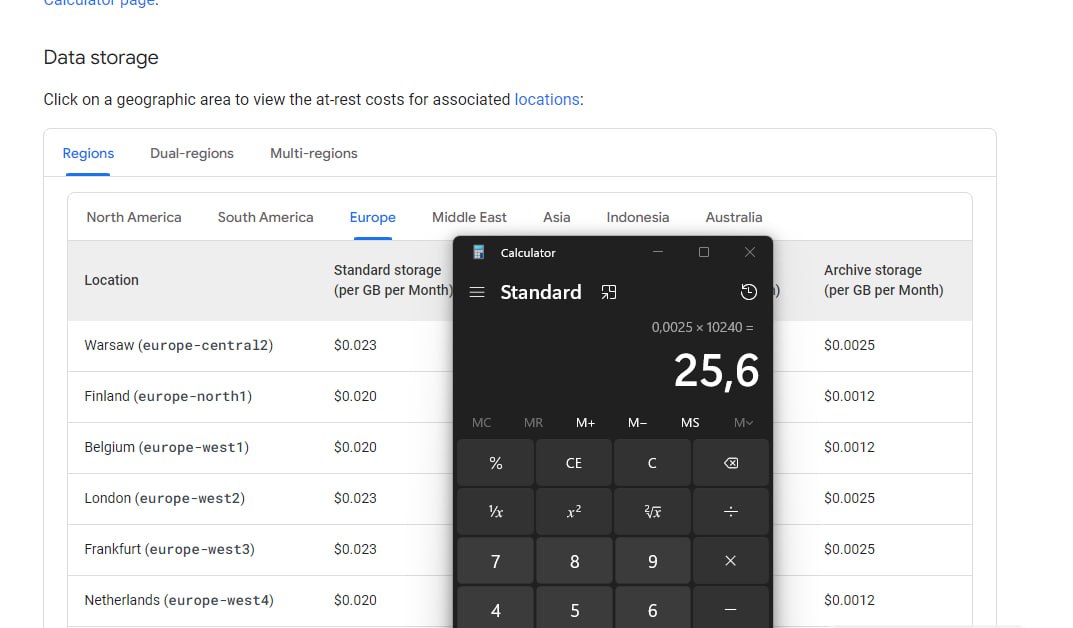Click the number 8 key
The height and width of the screenshot is (628, 1073).
[x=573, y=561]
